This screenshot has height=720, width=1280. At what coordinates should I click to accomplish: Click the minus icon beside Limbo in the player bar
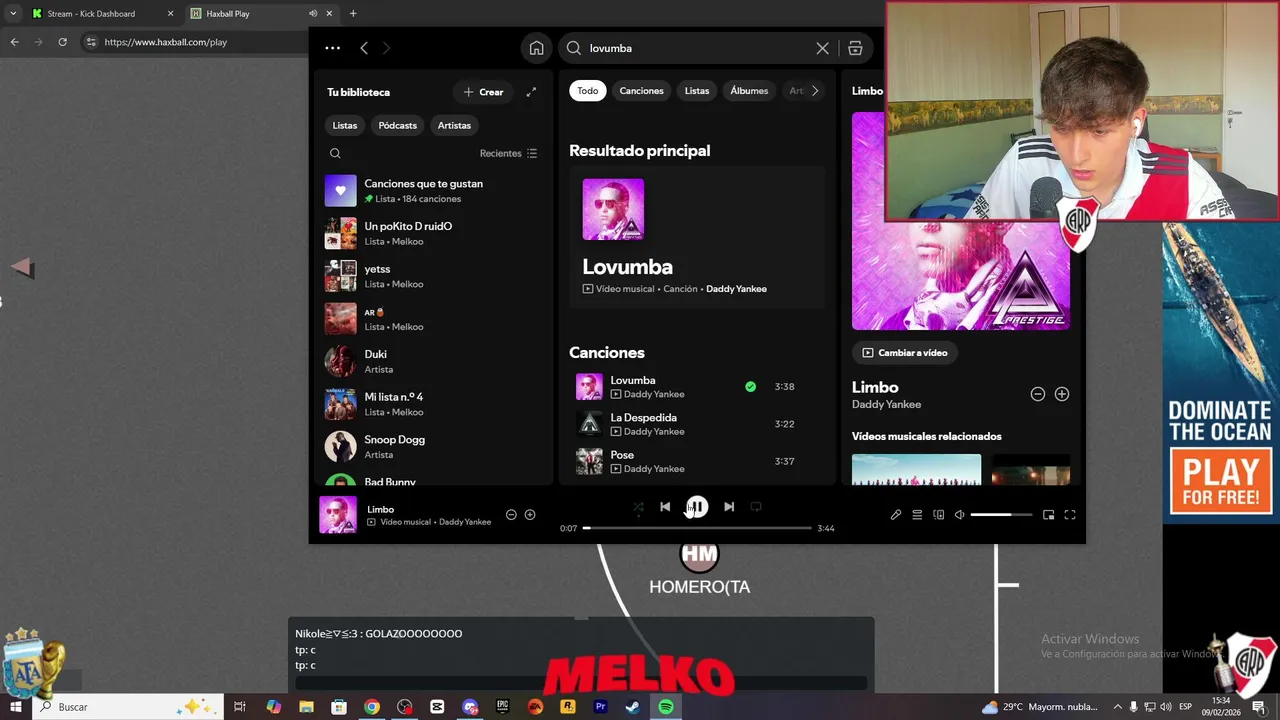(x=511, y=515)
